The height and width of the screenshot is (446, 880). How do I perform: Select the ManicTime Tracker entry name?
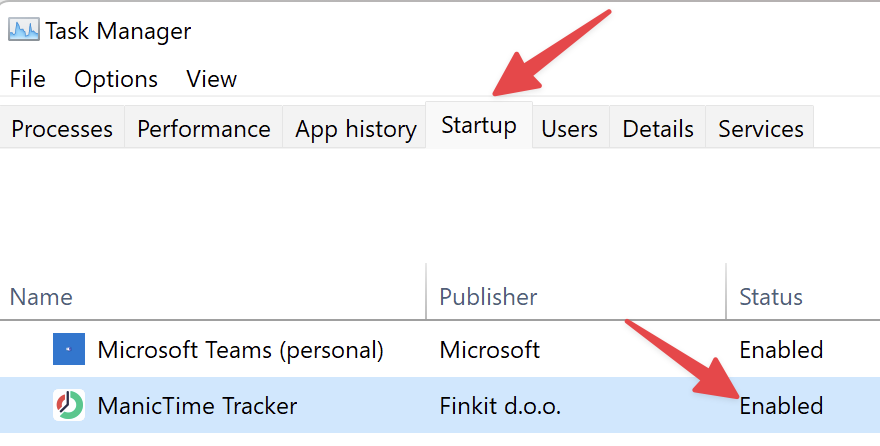pos(197,406)
